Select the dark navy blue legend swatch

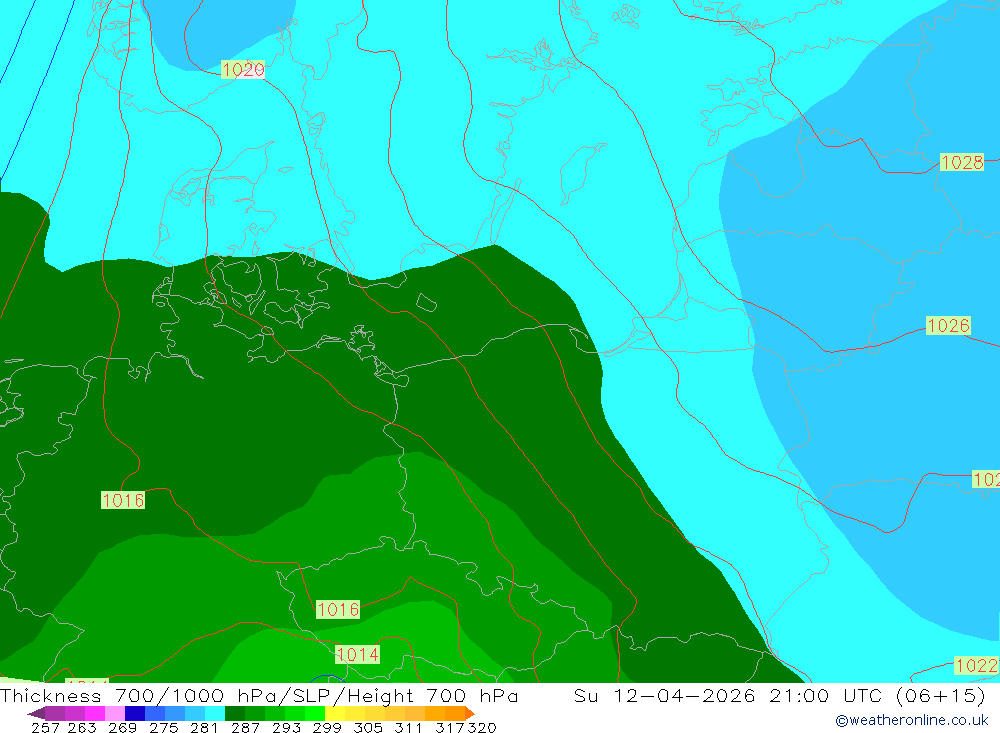tap(135, 713)
